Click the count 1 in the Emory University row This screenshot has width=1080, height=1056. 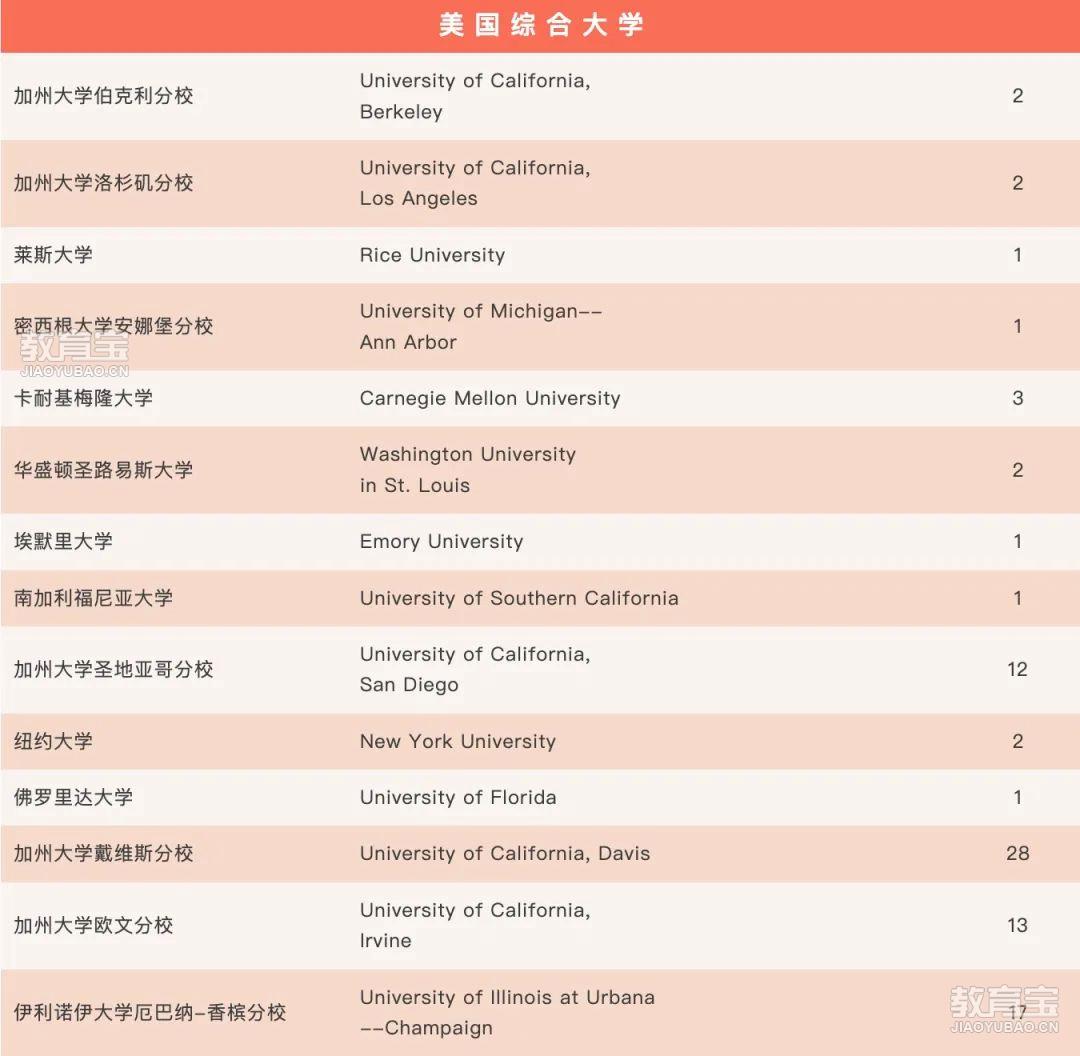[x=1017, y=541]
